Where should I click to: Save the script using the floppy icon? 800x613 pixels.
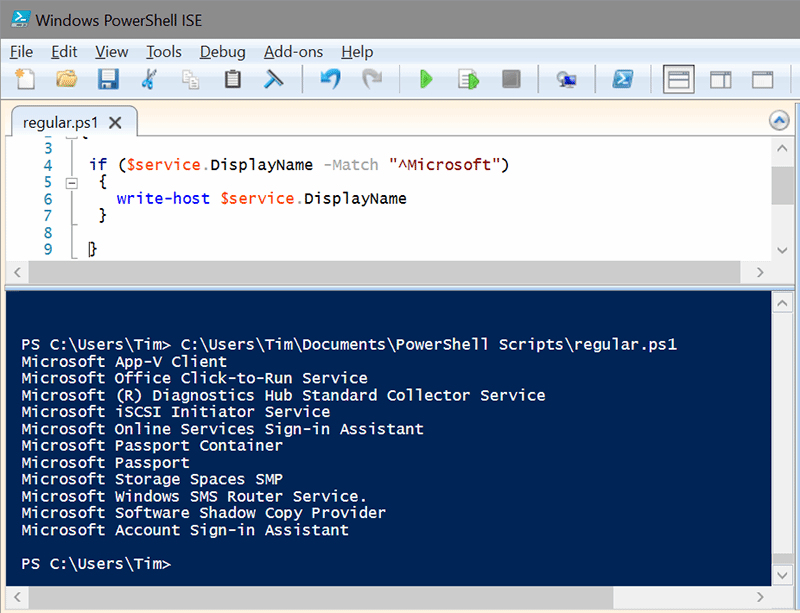pos(108,79)
